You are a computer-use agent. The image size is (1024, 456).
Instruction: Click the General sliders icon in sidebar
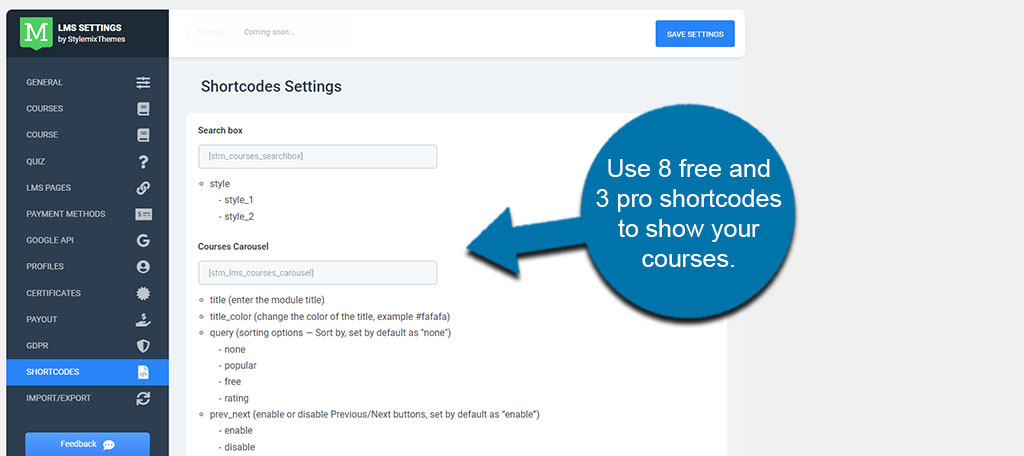coord(143,82)
